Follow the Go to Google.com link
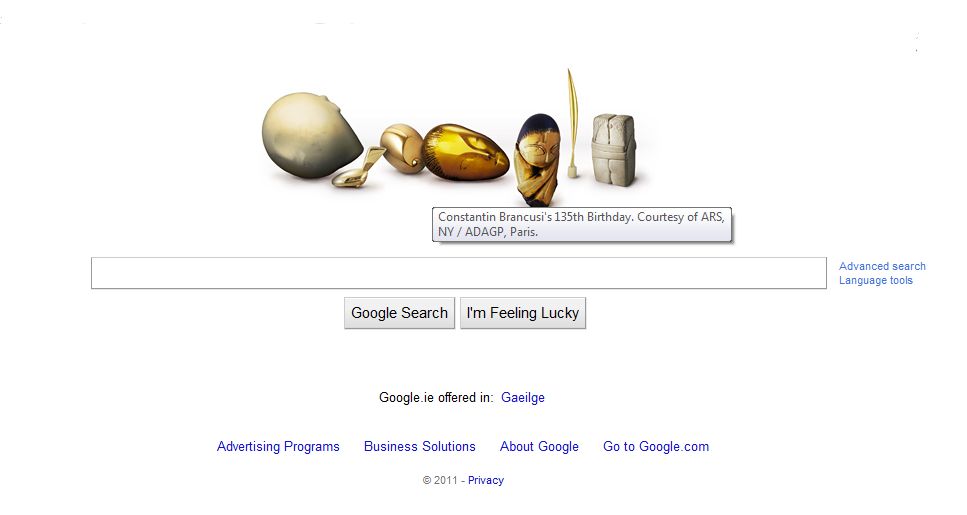This screenshot has height=515, width=967. [x=656, y=447]
